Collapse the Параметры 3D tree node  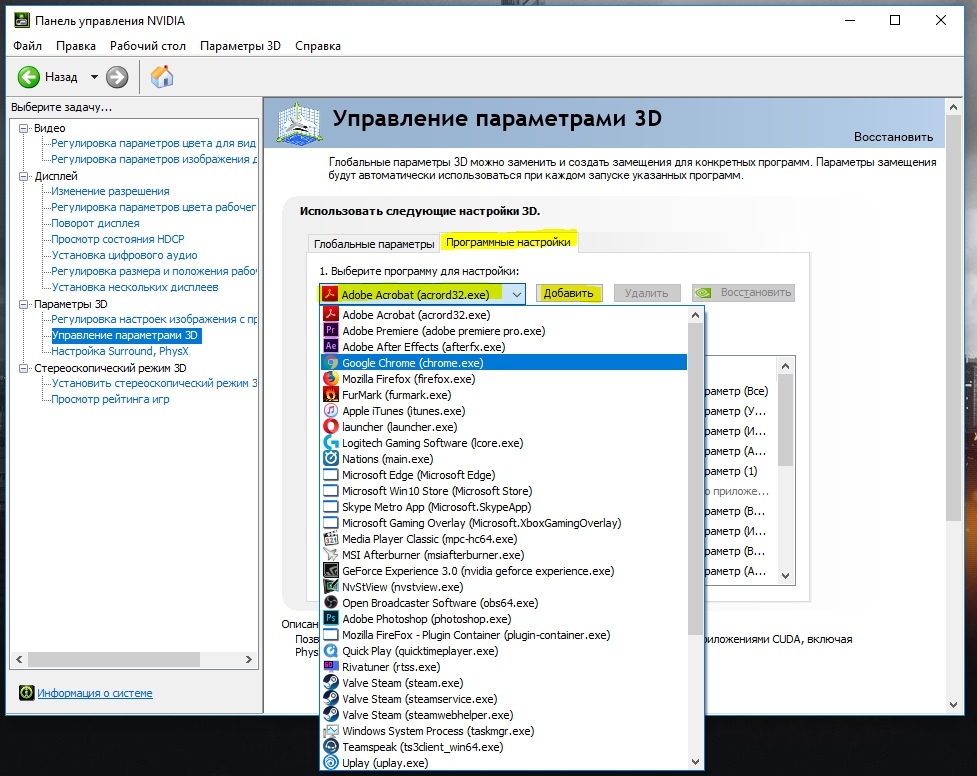(24, 304)
